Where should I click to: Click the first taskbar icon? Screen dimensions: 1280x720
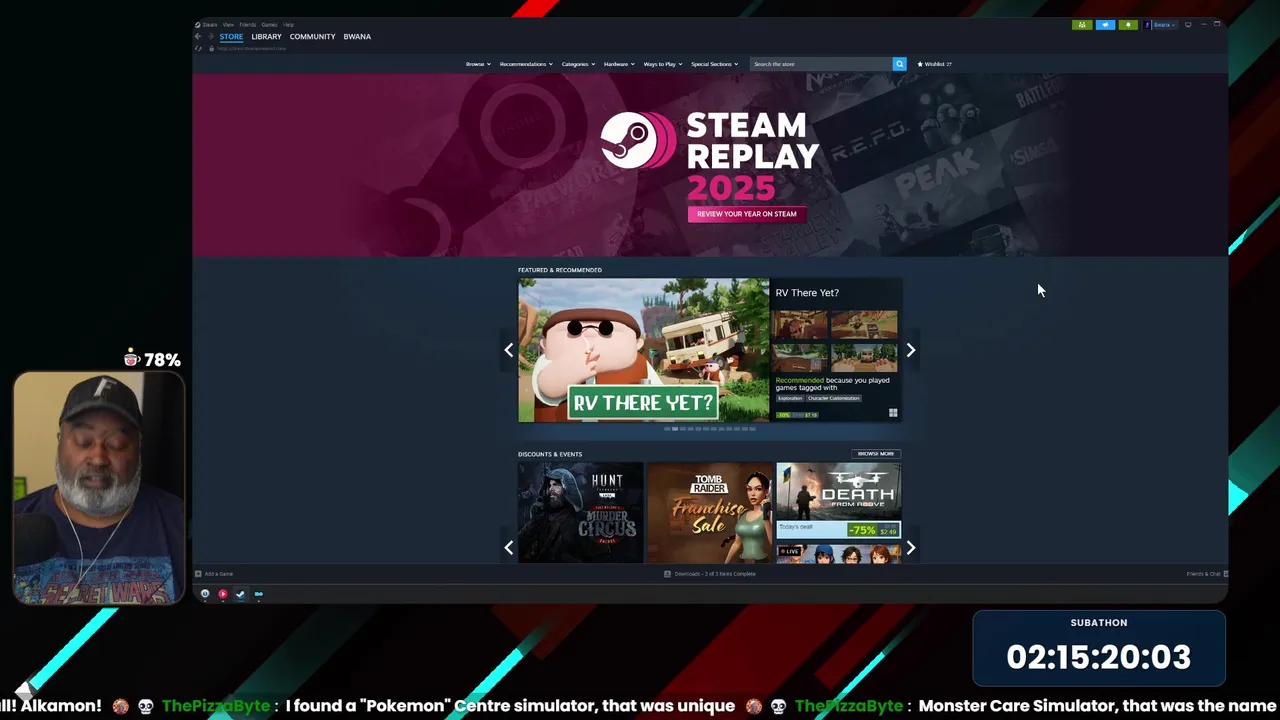[x=205, y=594]
